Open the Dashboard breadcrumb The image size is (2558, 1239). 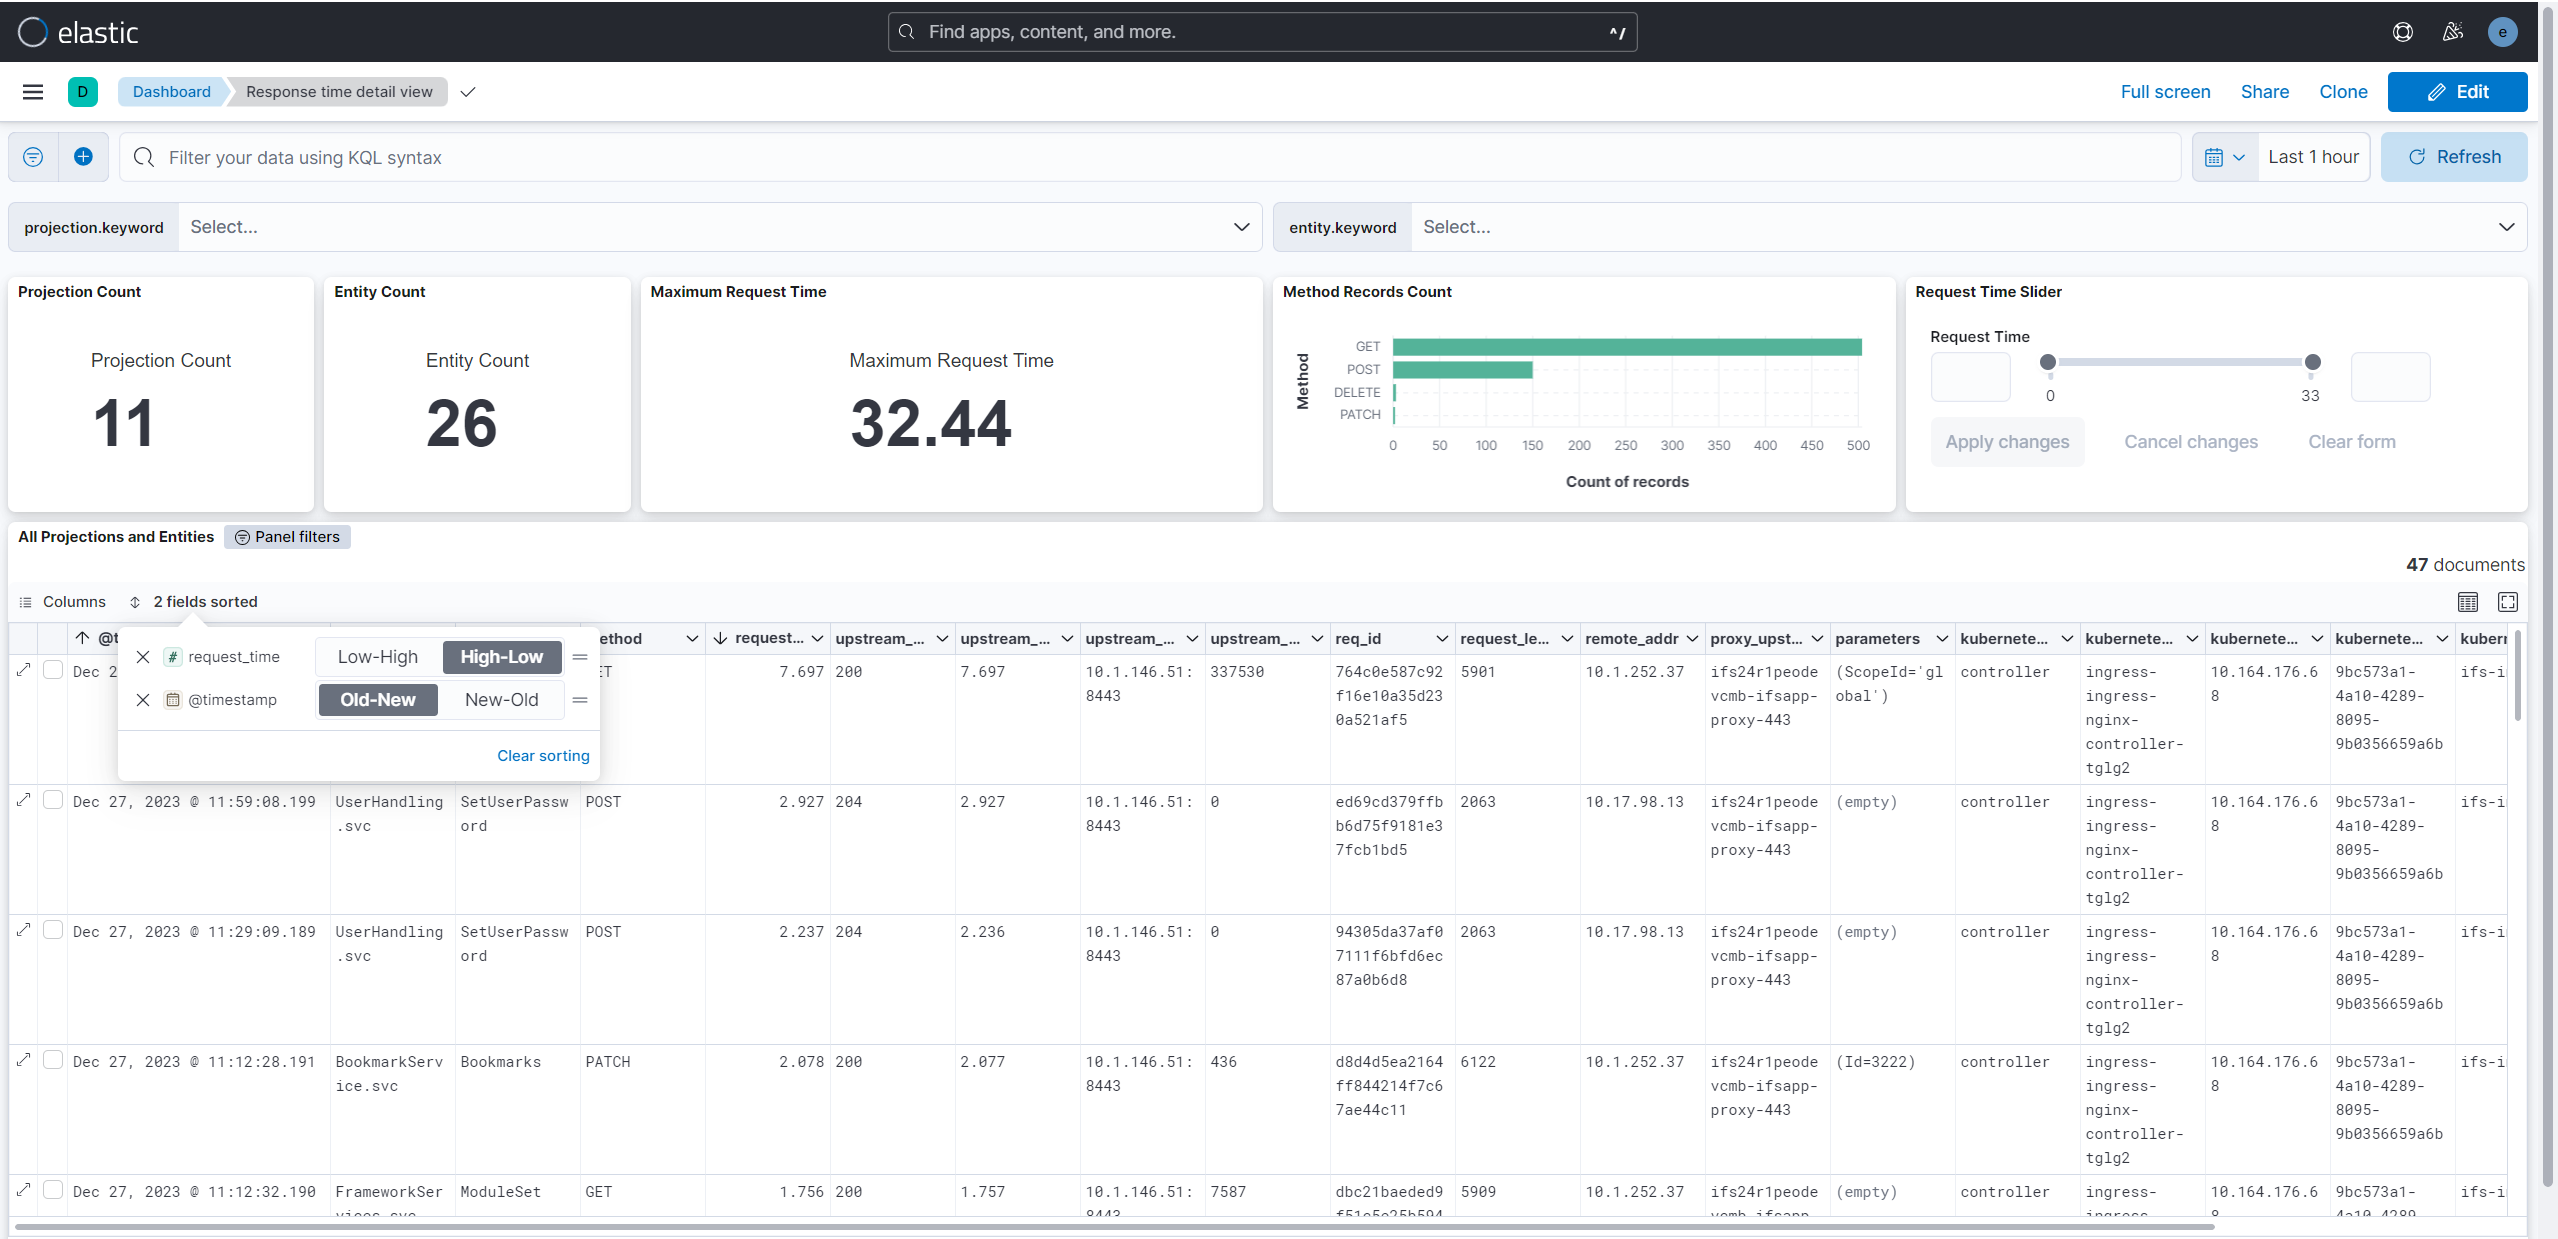[170, 91]
